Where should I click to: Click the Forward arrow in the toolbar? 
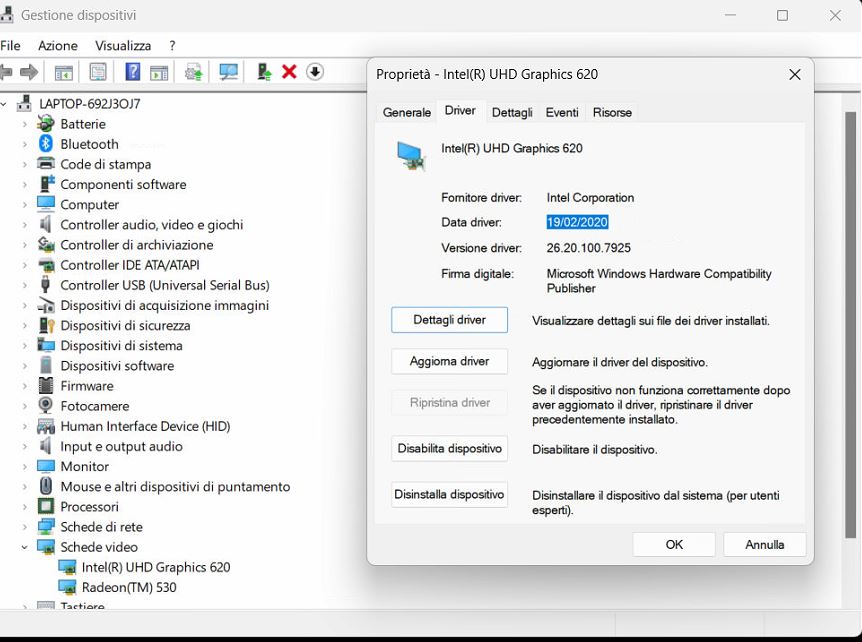(29, 72)
